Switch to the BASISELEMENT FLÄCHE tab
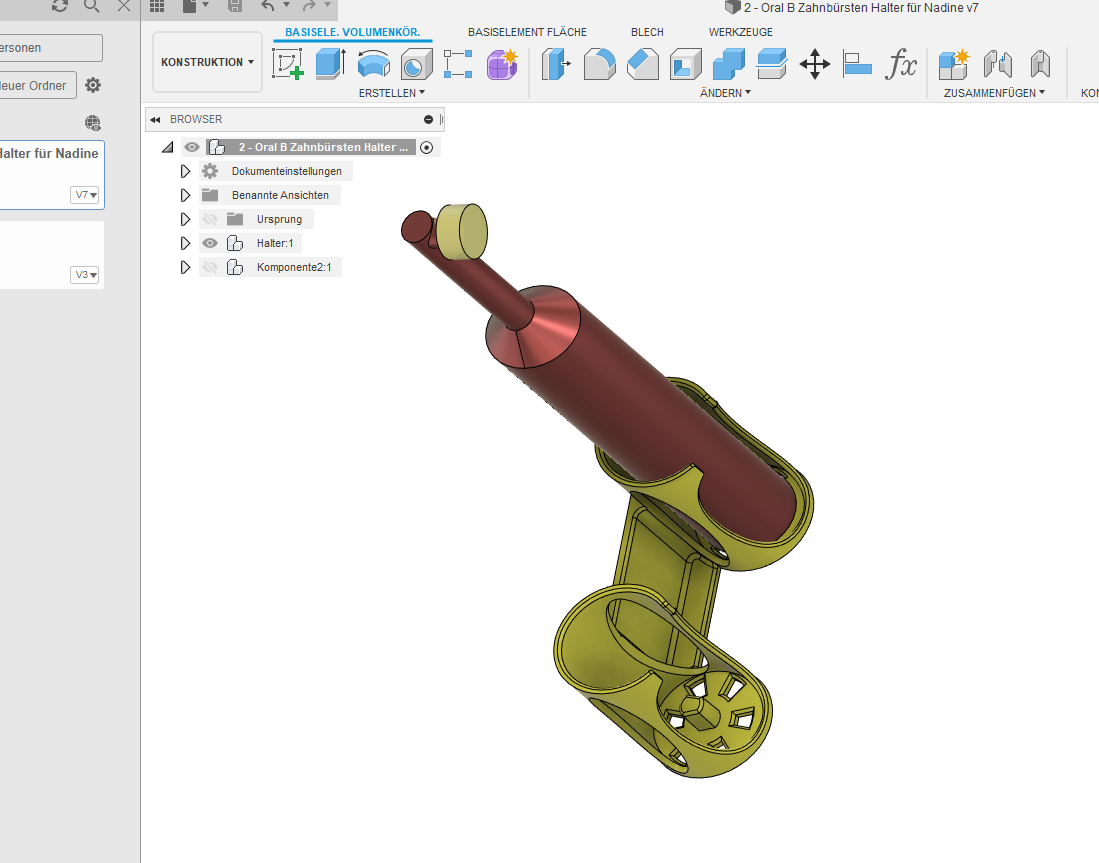This screenshot has width=1099, height=863. point(527,32)
